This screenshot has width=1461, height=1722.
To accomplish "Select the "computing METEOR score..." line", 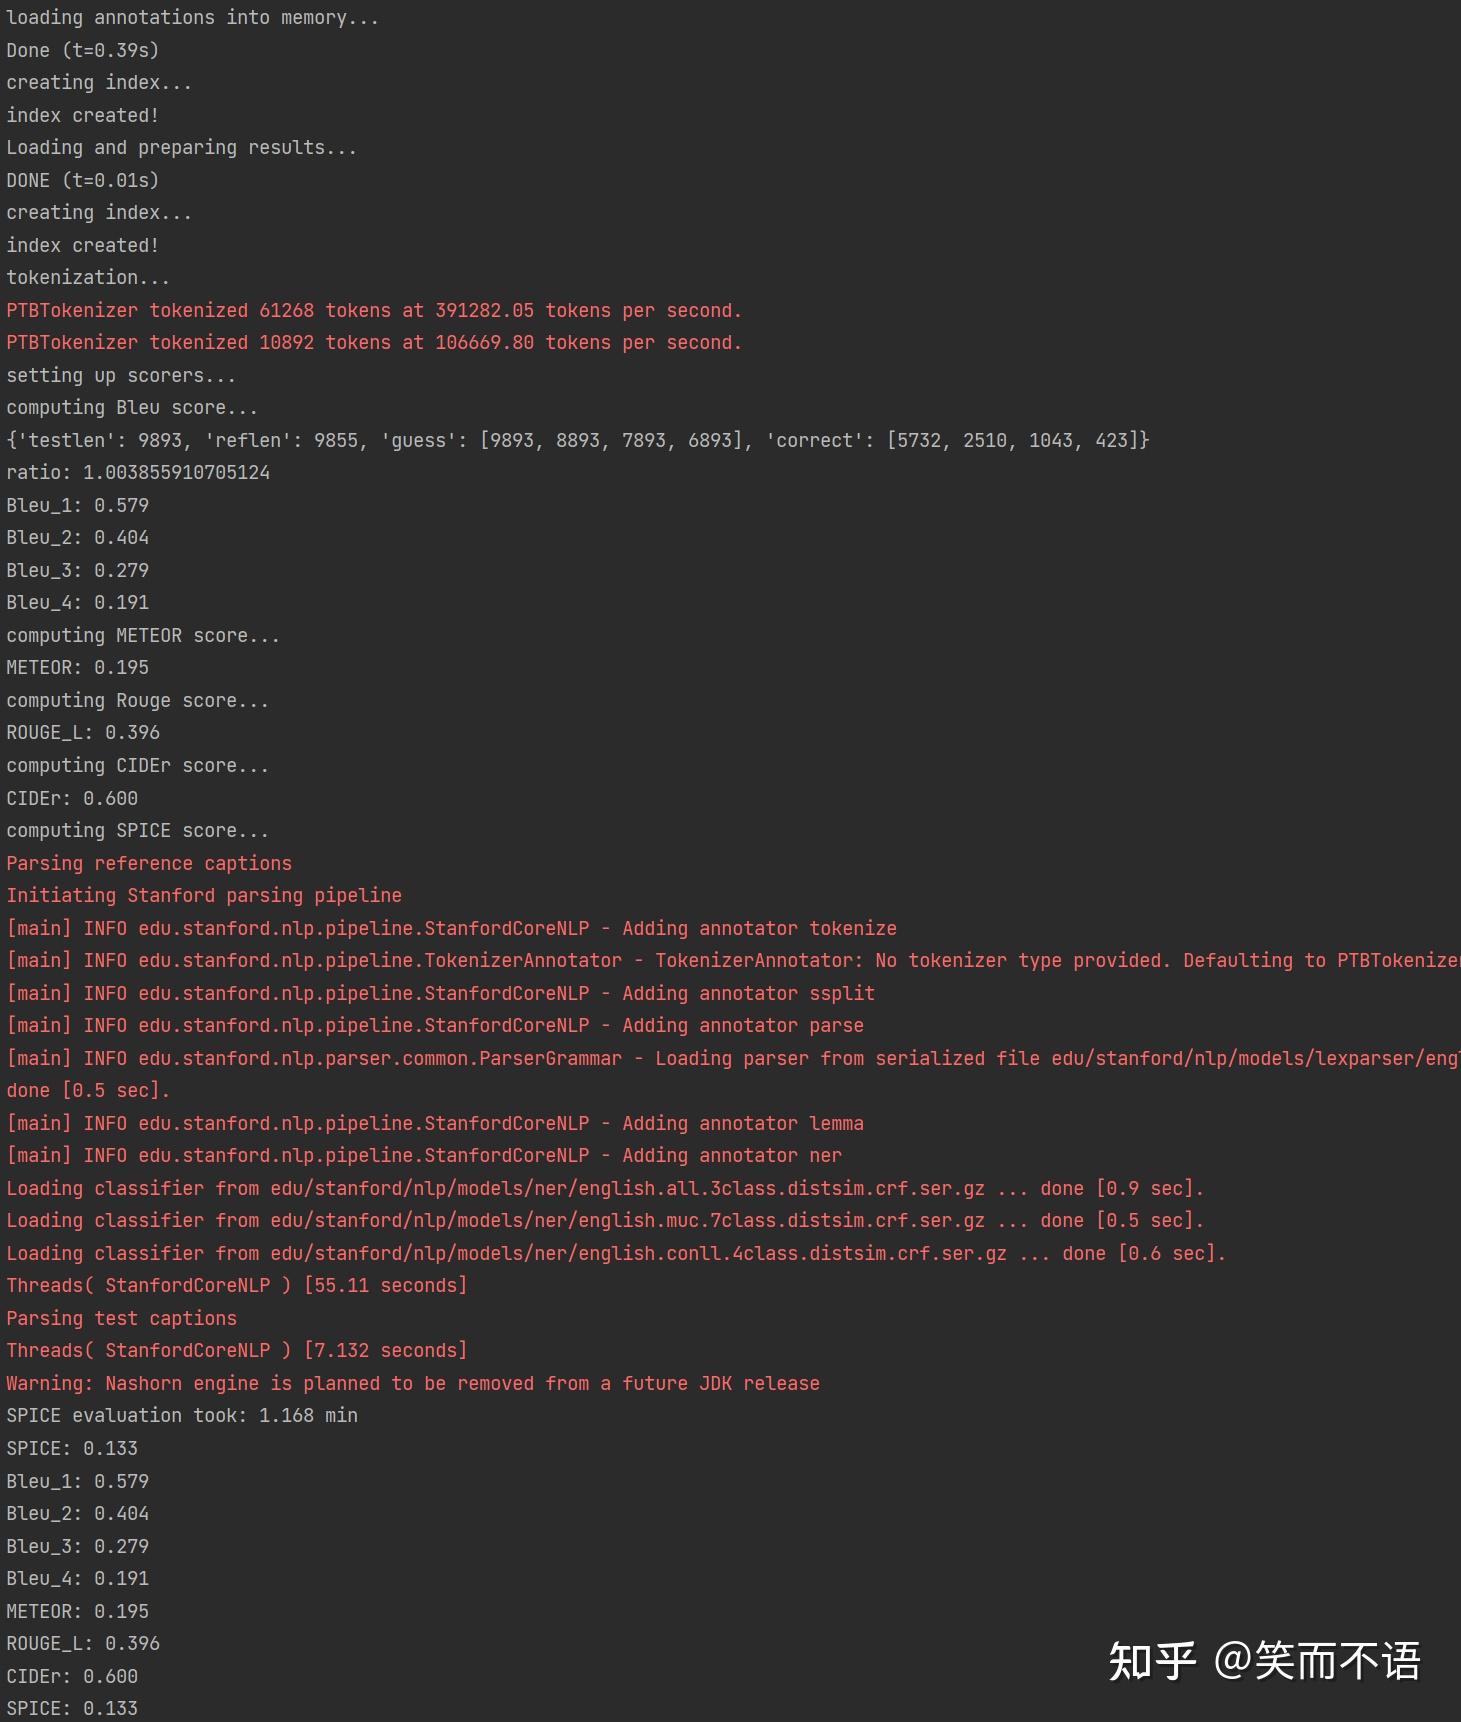I will click(143, 636).
